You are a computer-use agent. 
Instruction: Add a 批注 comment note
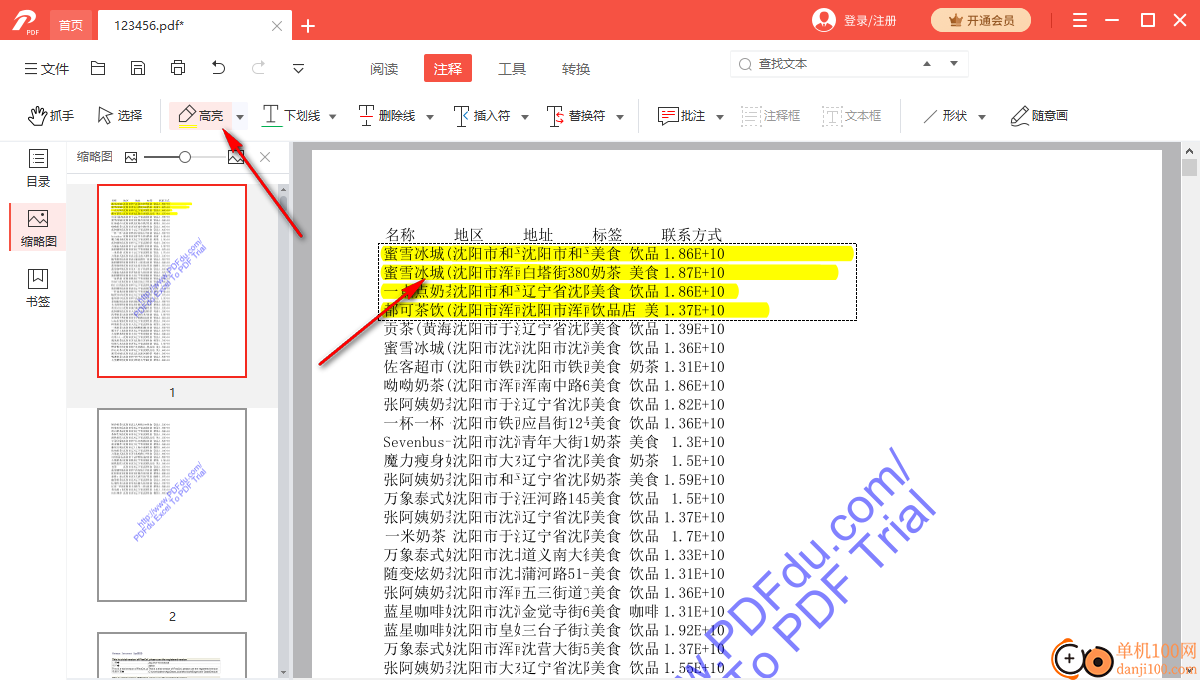pos(681,116)
